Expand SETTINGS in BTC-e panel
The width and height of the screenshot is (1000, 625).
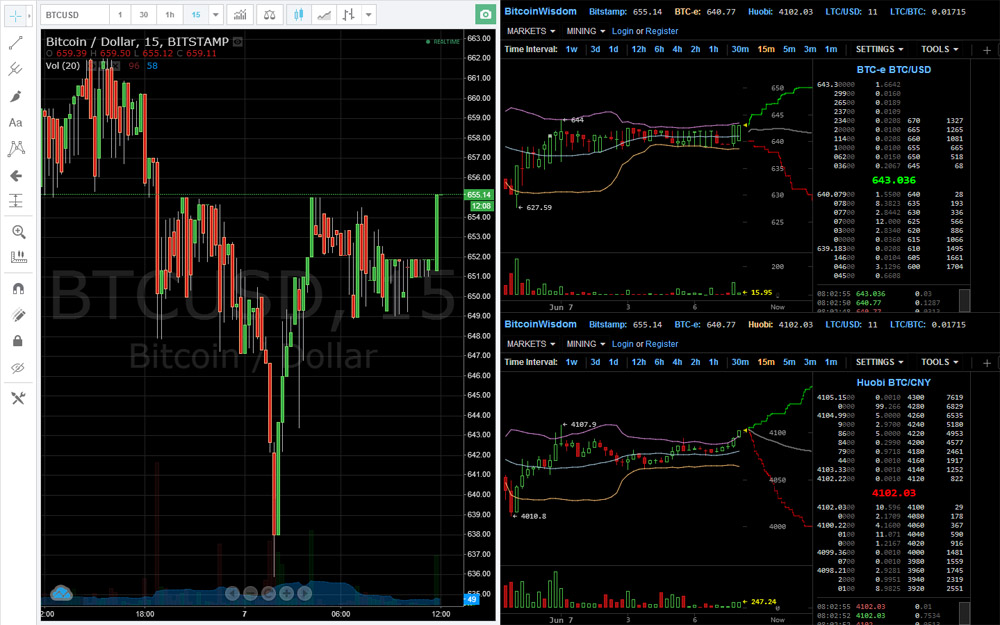coord(879,49)
